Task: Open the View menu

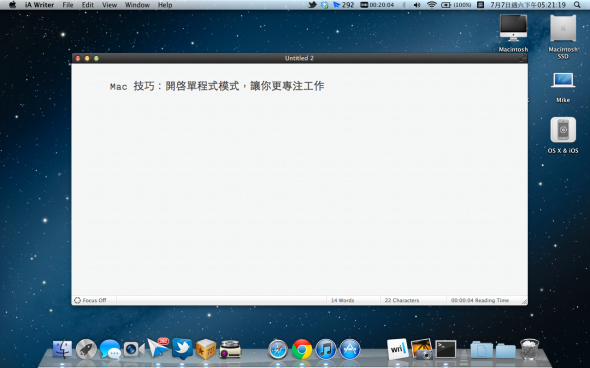Action: (x=109, y=5)
